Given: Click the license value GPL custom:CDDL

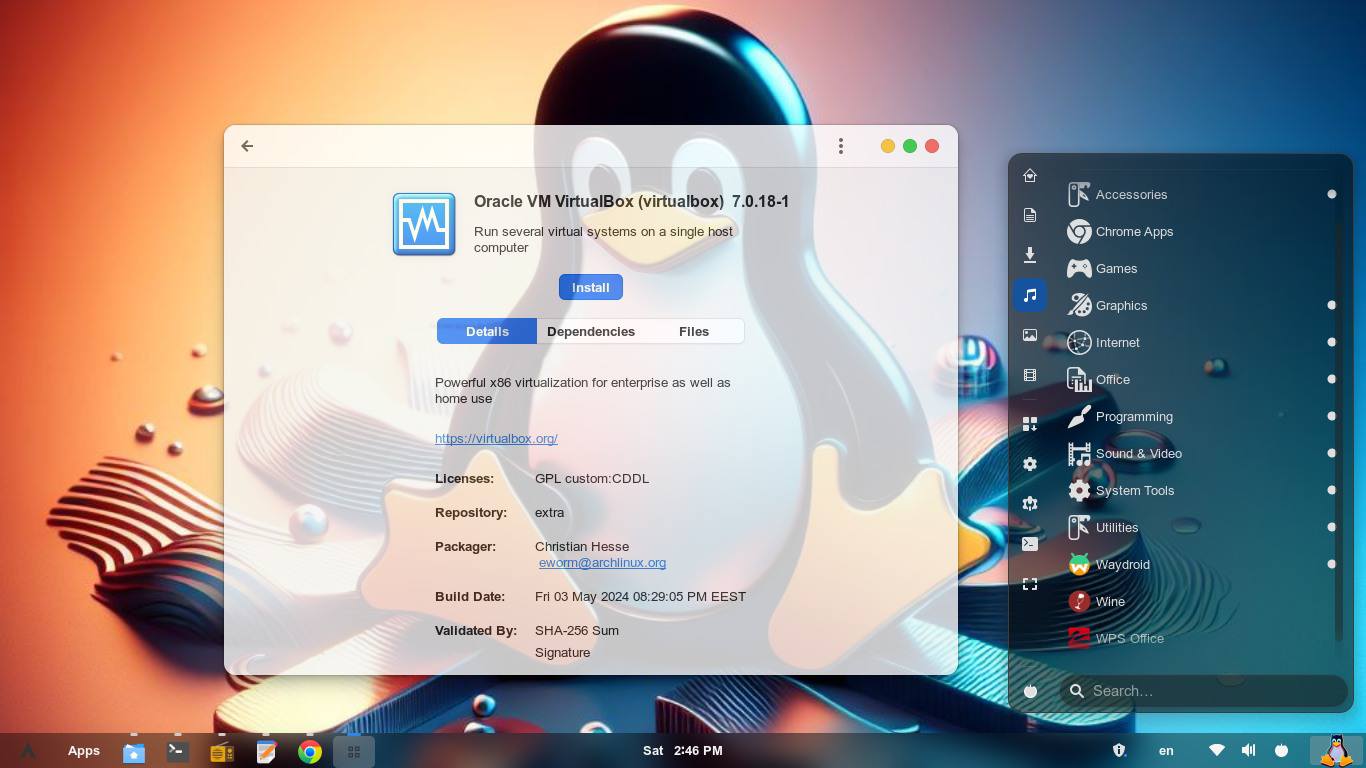Looking at the screenshot, I should click(x=592, y=479).
